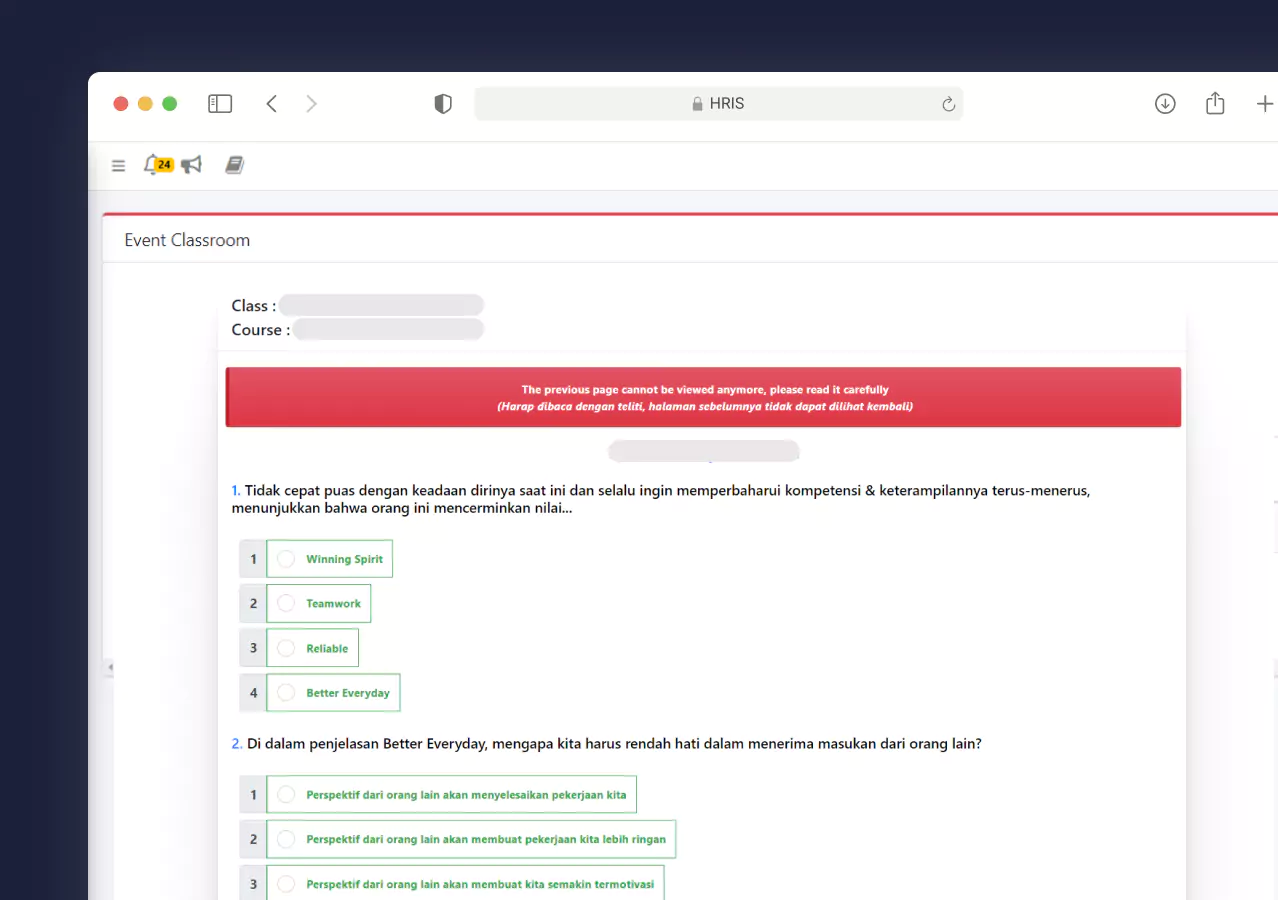
Task: Open the hamburger menu icon
Action: point(118,166)
